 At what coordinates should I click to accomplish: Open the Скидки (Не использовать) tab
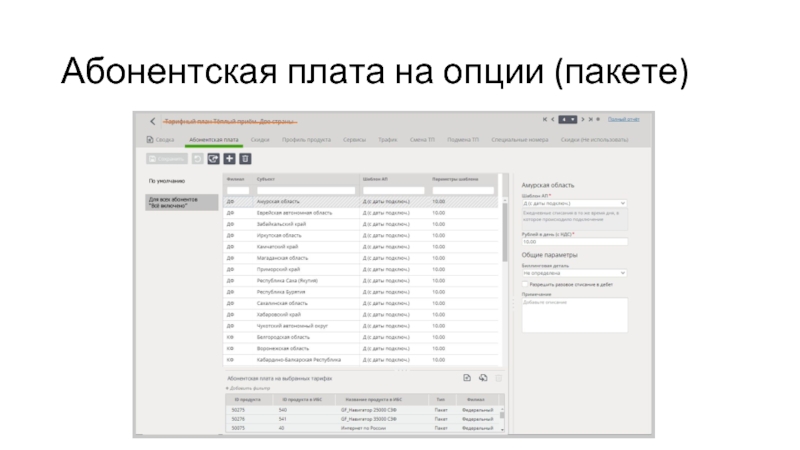pos(594,140)
